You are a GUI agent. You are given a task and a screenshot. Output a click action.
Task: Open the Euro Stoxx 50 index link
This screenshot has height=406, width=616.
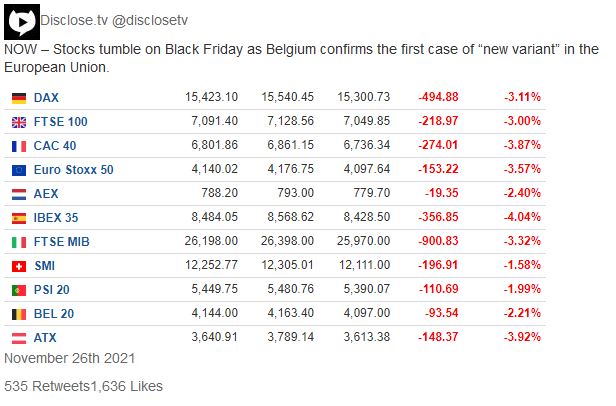click(73, 169)
